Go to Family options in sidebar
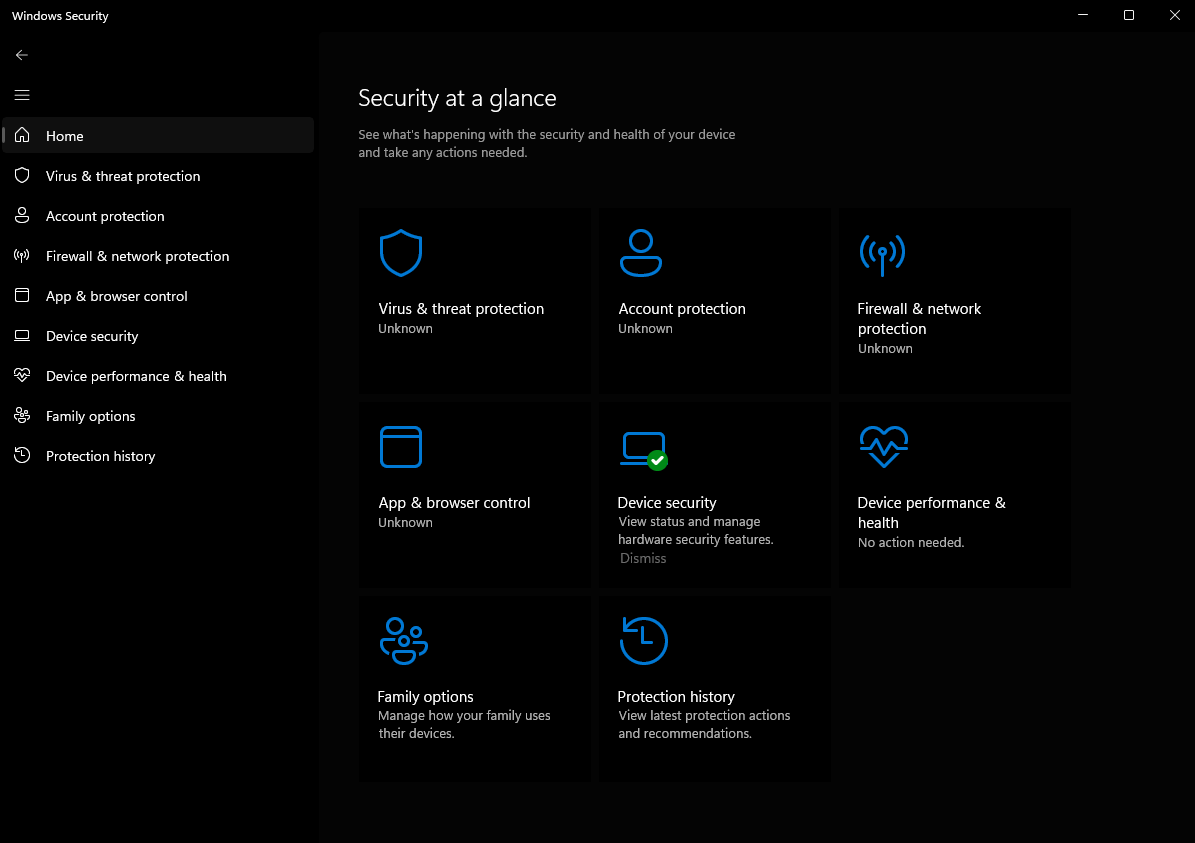This screenshot has height=843, width=1195. coord(158,415)
